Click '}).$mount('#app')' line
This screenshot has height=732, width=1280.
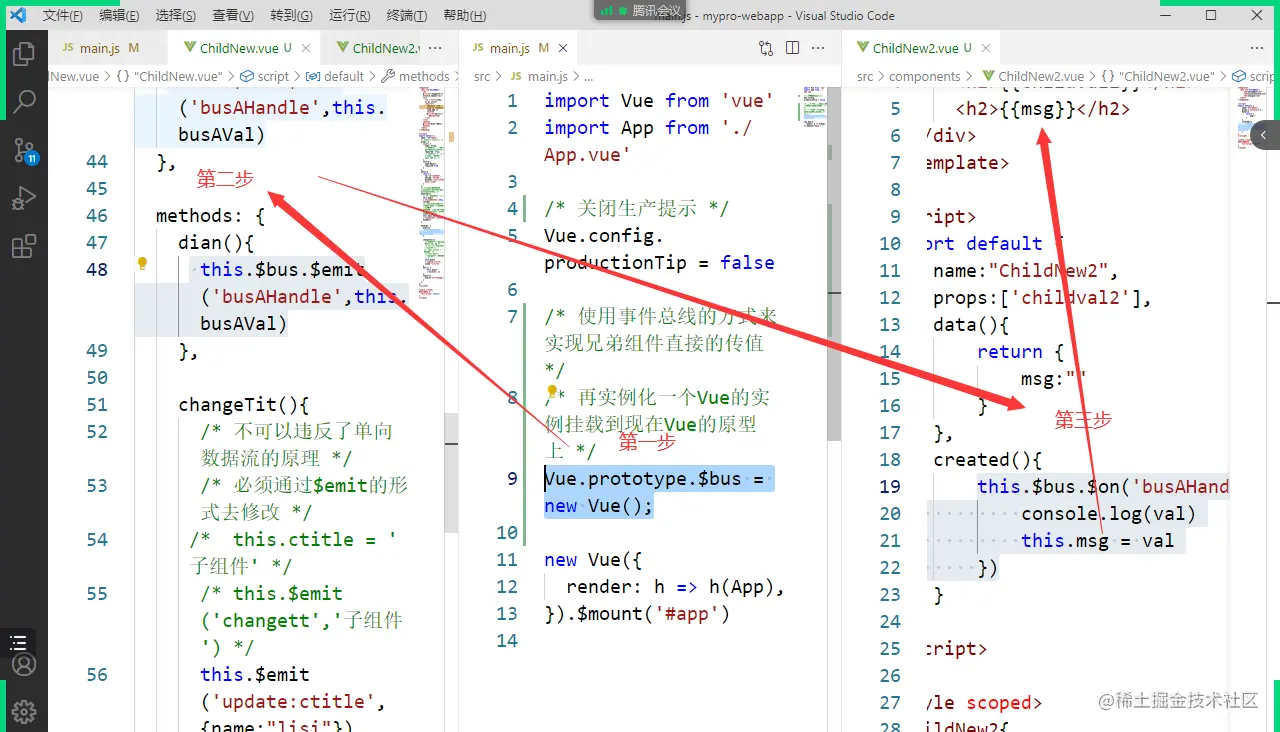[x=637, y=613]
